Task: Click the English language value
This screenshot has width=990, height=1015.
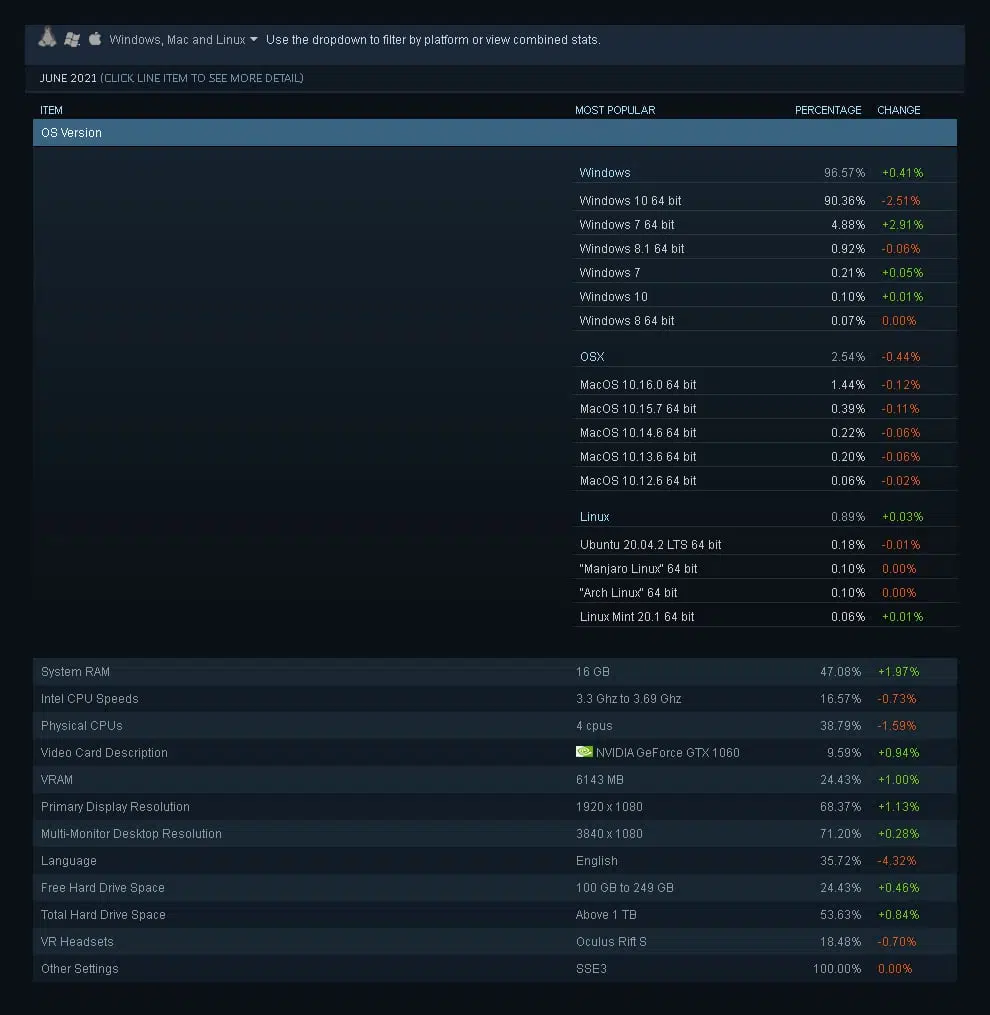Action: pos(596,861)
